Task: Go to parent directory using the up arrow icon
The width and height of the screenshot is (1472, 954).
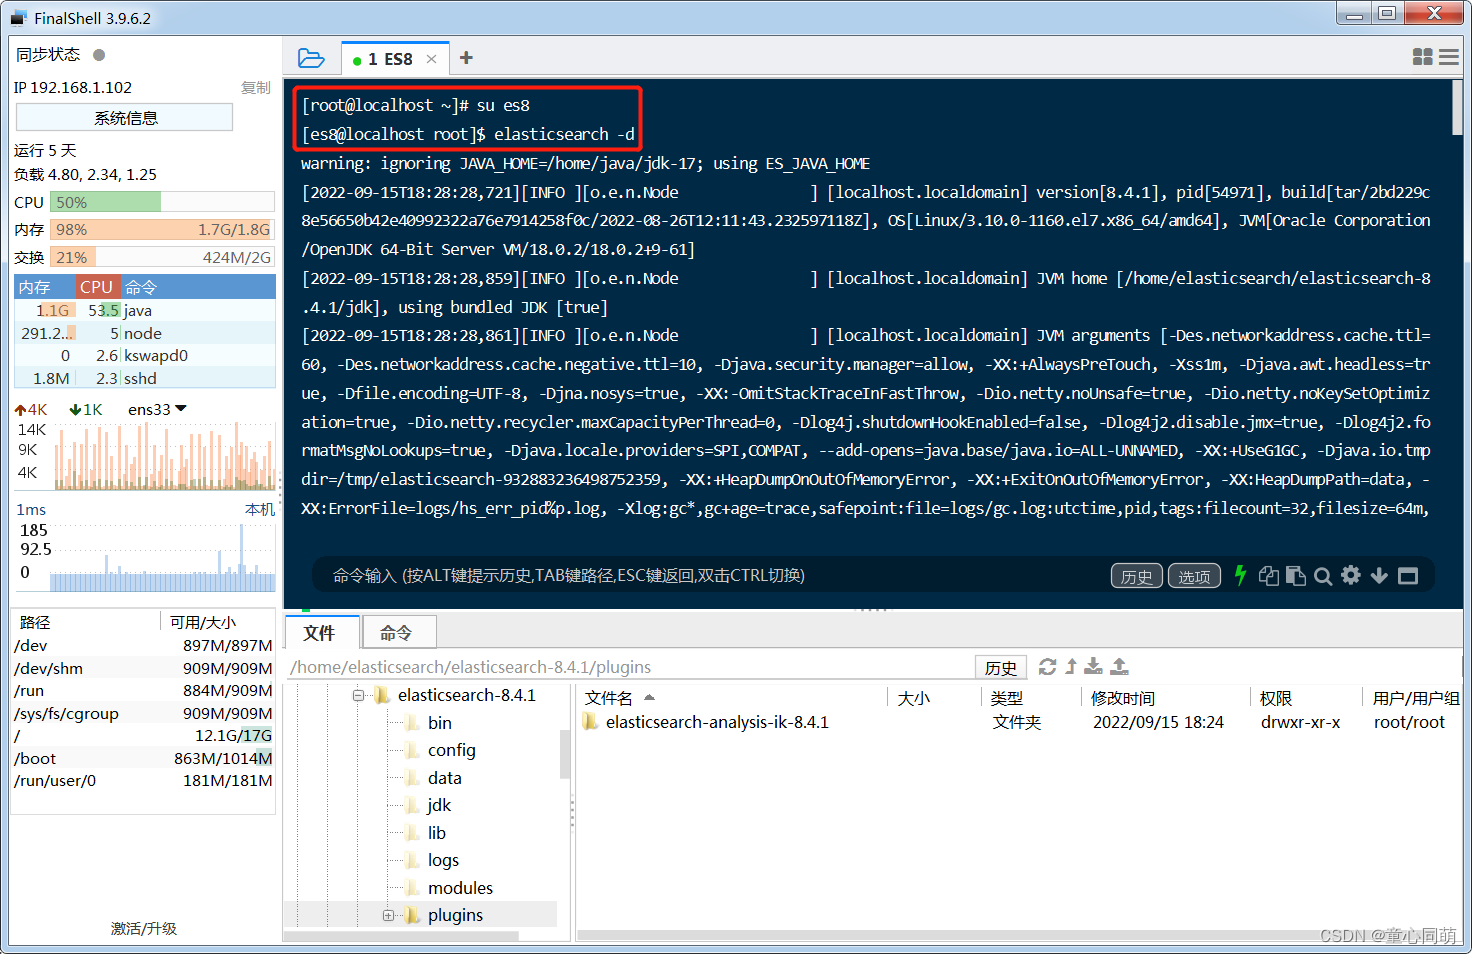Action: [1069, 666]
